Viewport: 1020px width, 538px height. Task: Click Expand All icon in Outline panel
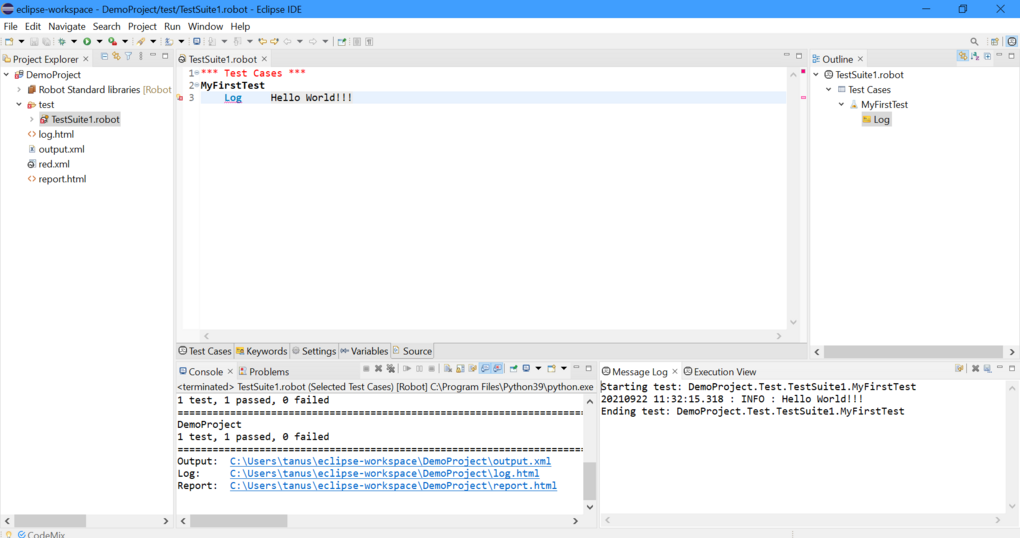tap(987, 57)
